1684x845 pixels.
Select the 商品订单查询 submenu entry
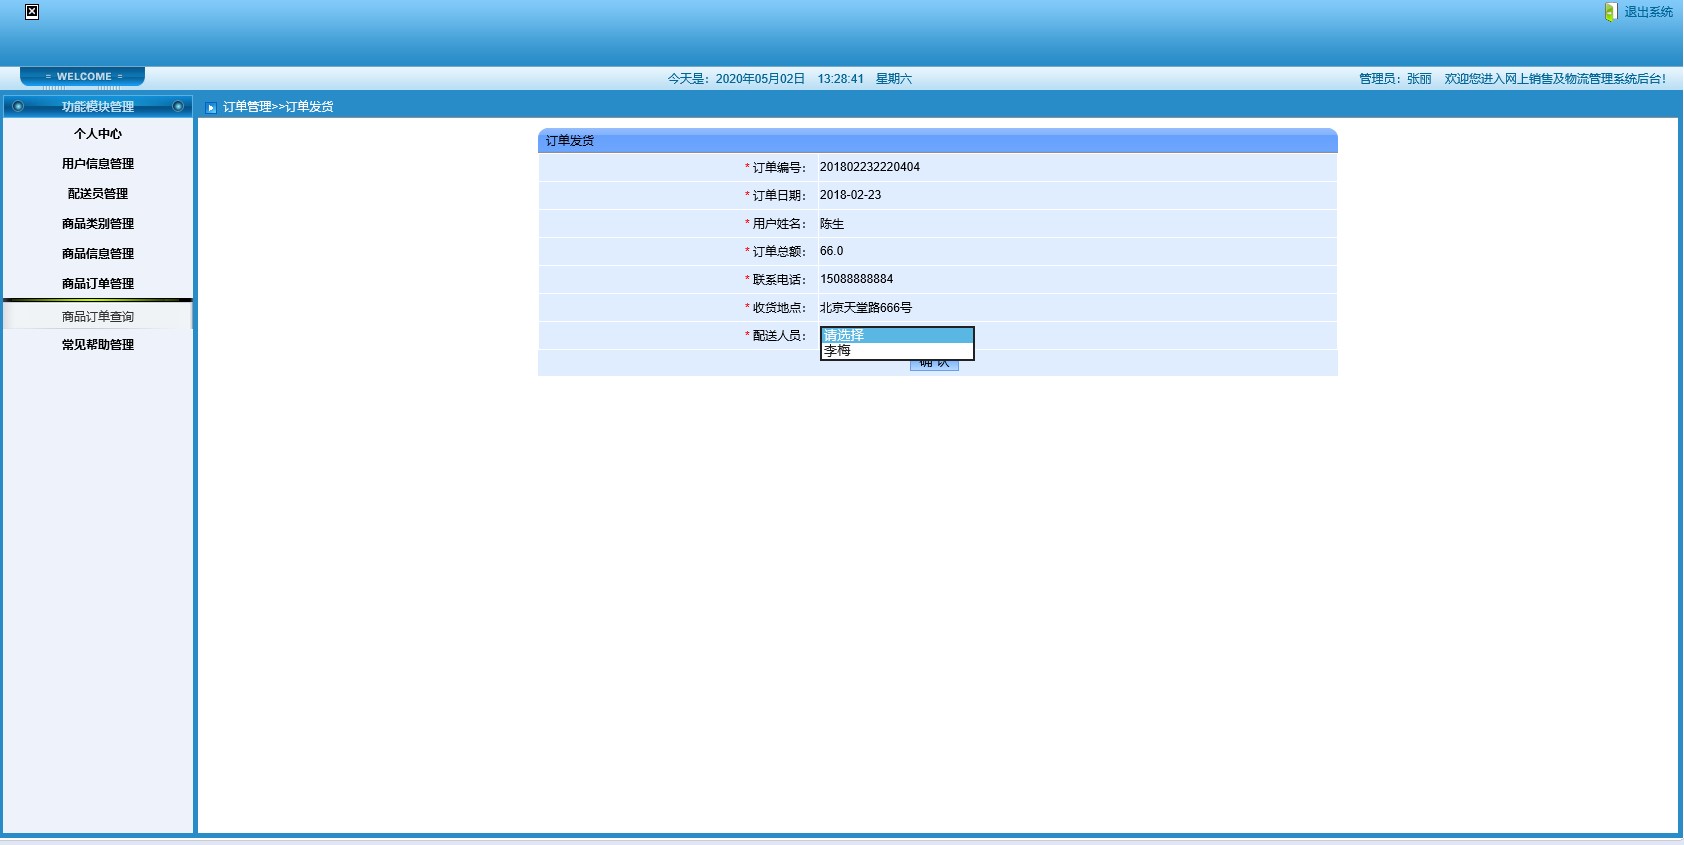coord(98,317)
